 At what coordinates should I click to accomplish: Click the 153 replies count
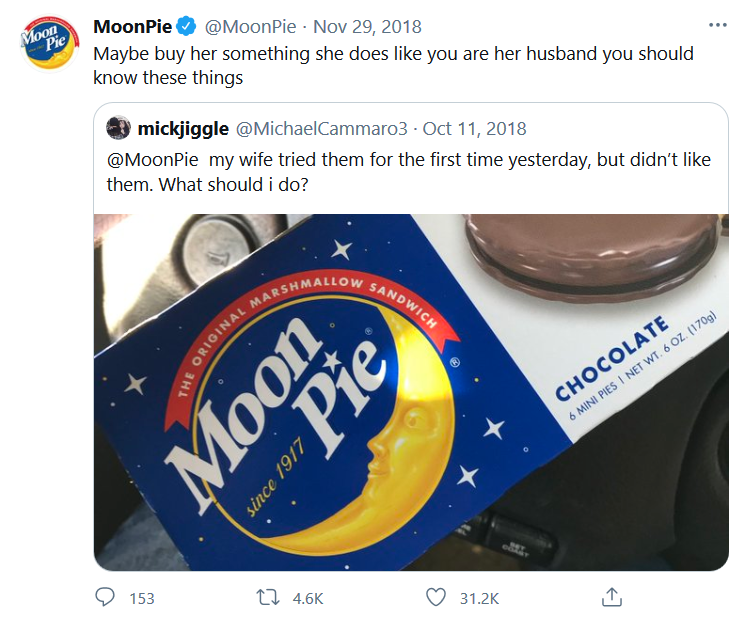[142, 598]
